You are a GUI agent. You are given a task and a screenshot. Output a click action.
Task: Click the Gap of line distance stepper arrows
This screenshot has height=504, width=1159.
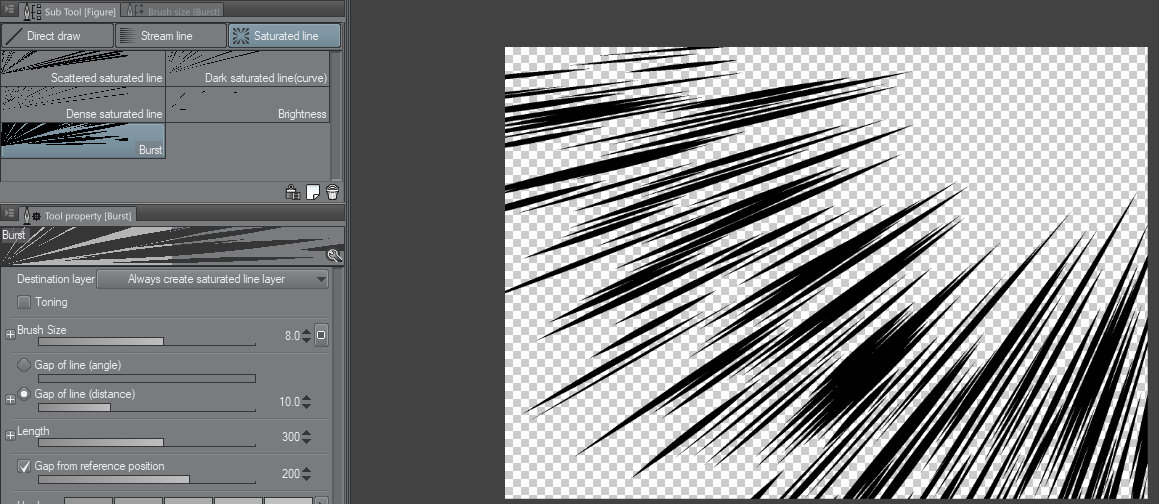pyautogui.click(x=307, y=402)
